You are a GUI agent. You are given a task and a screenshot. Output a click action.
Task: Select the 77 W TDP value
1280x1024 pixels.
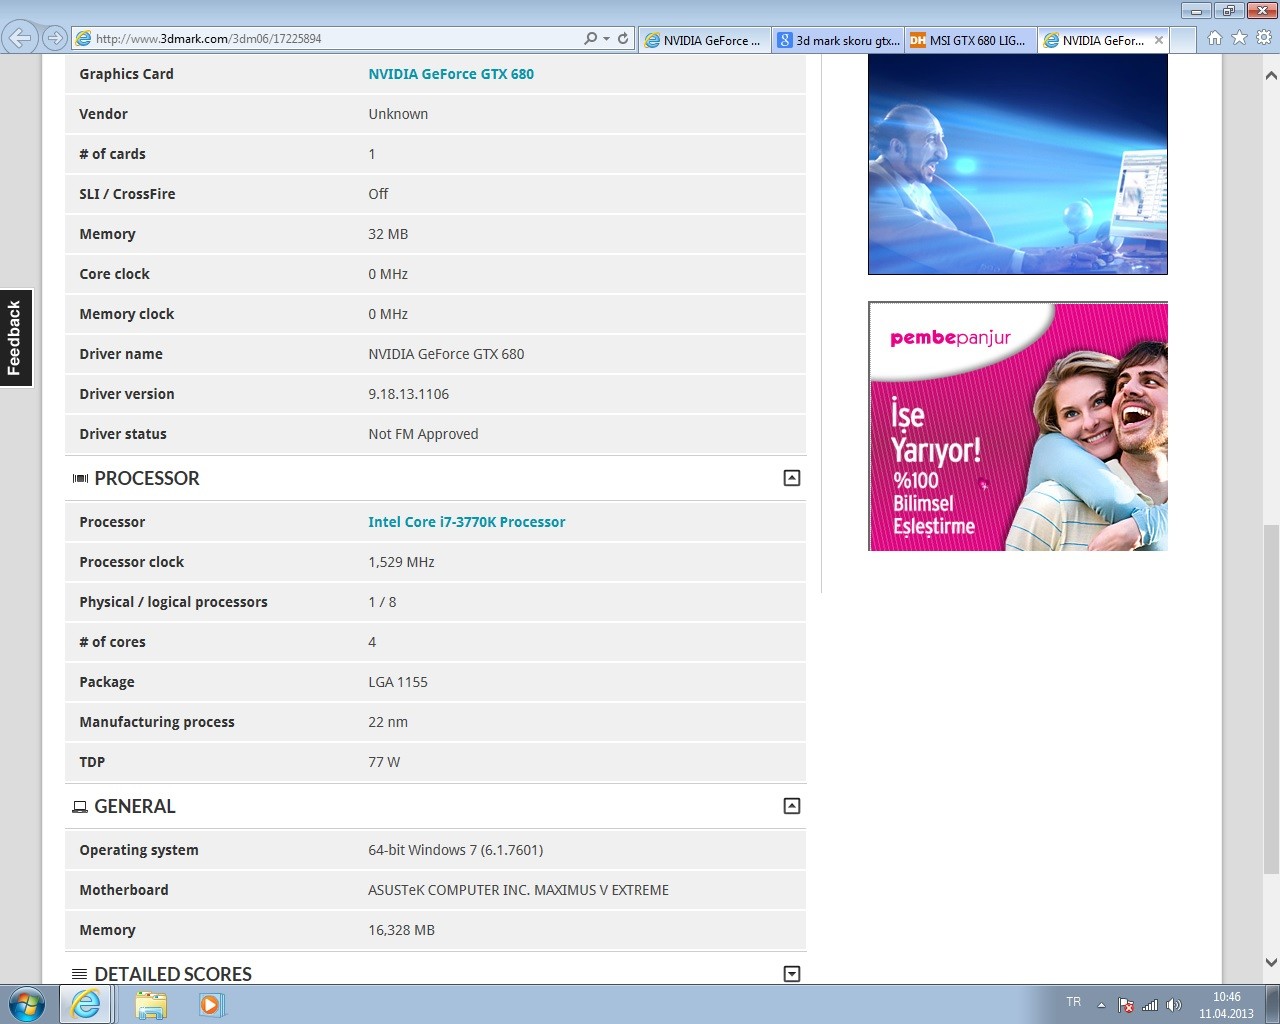coord(384,762)
